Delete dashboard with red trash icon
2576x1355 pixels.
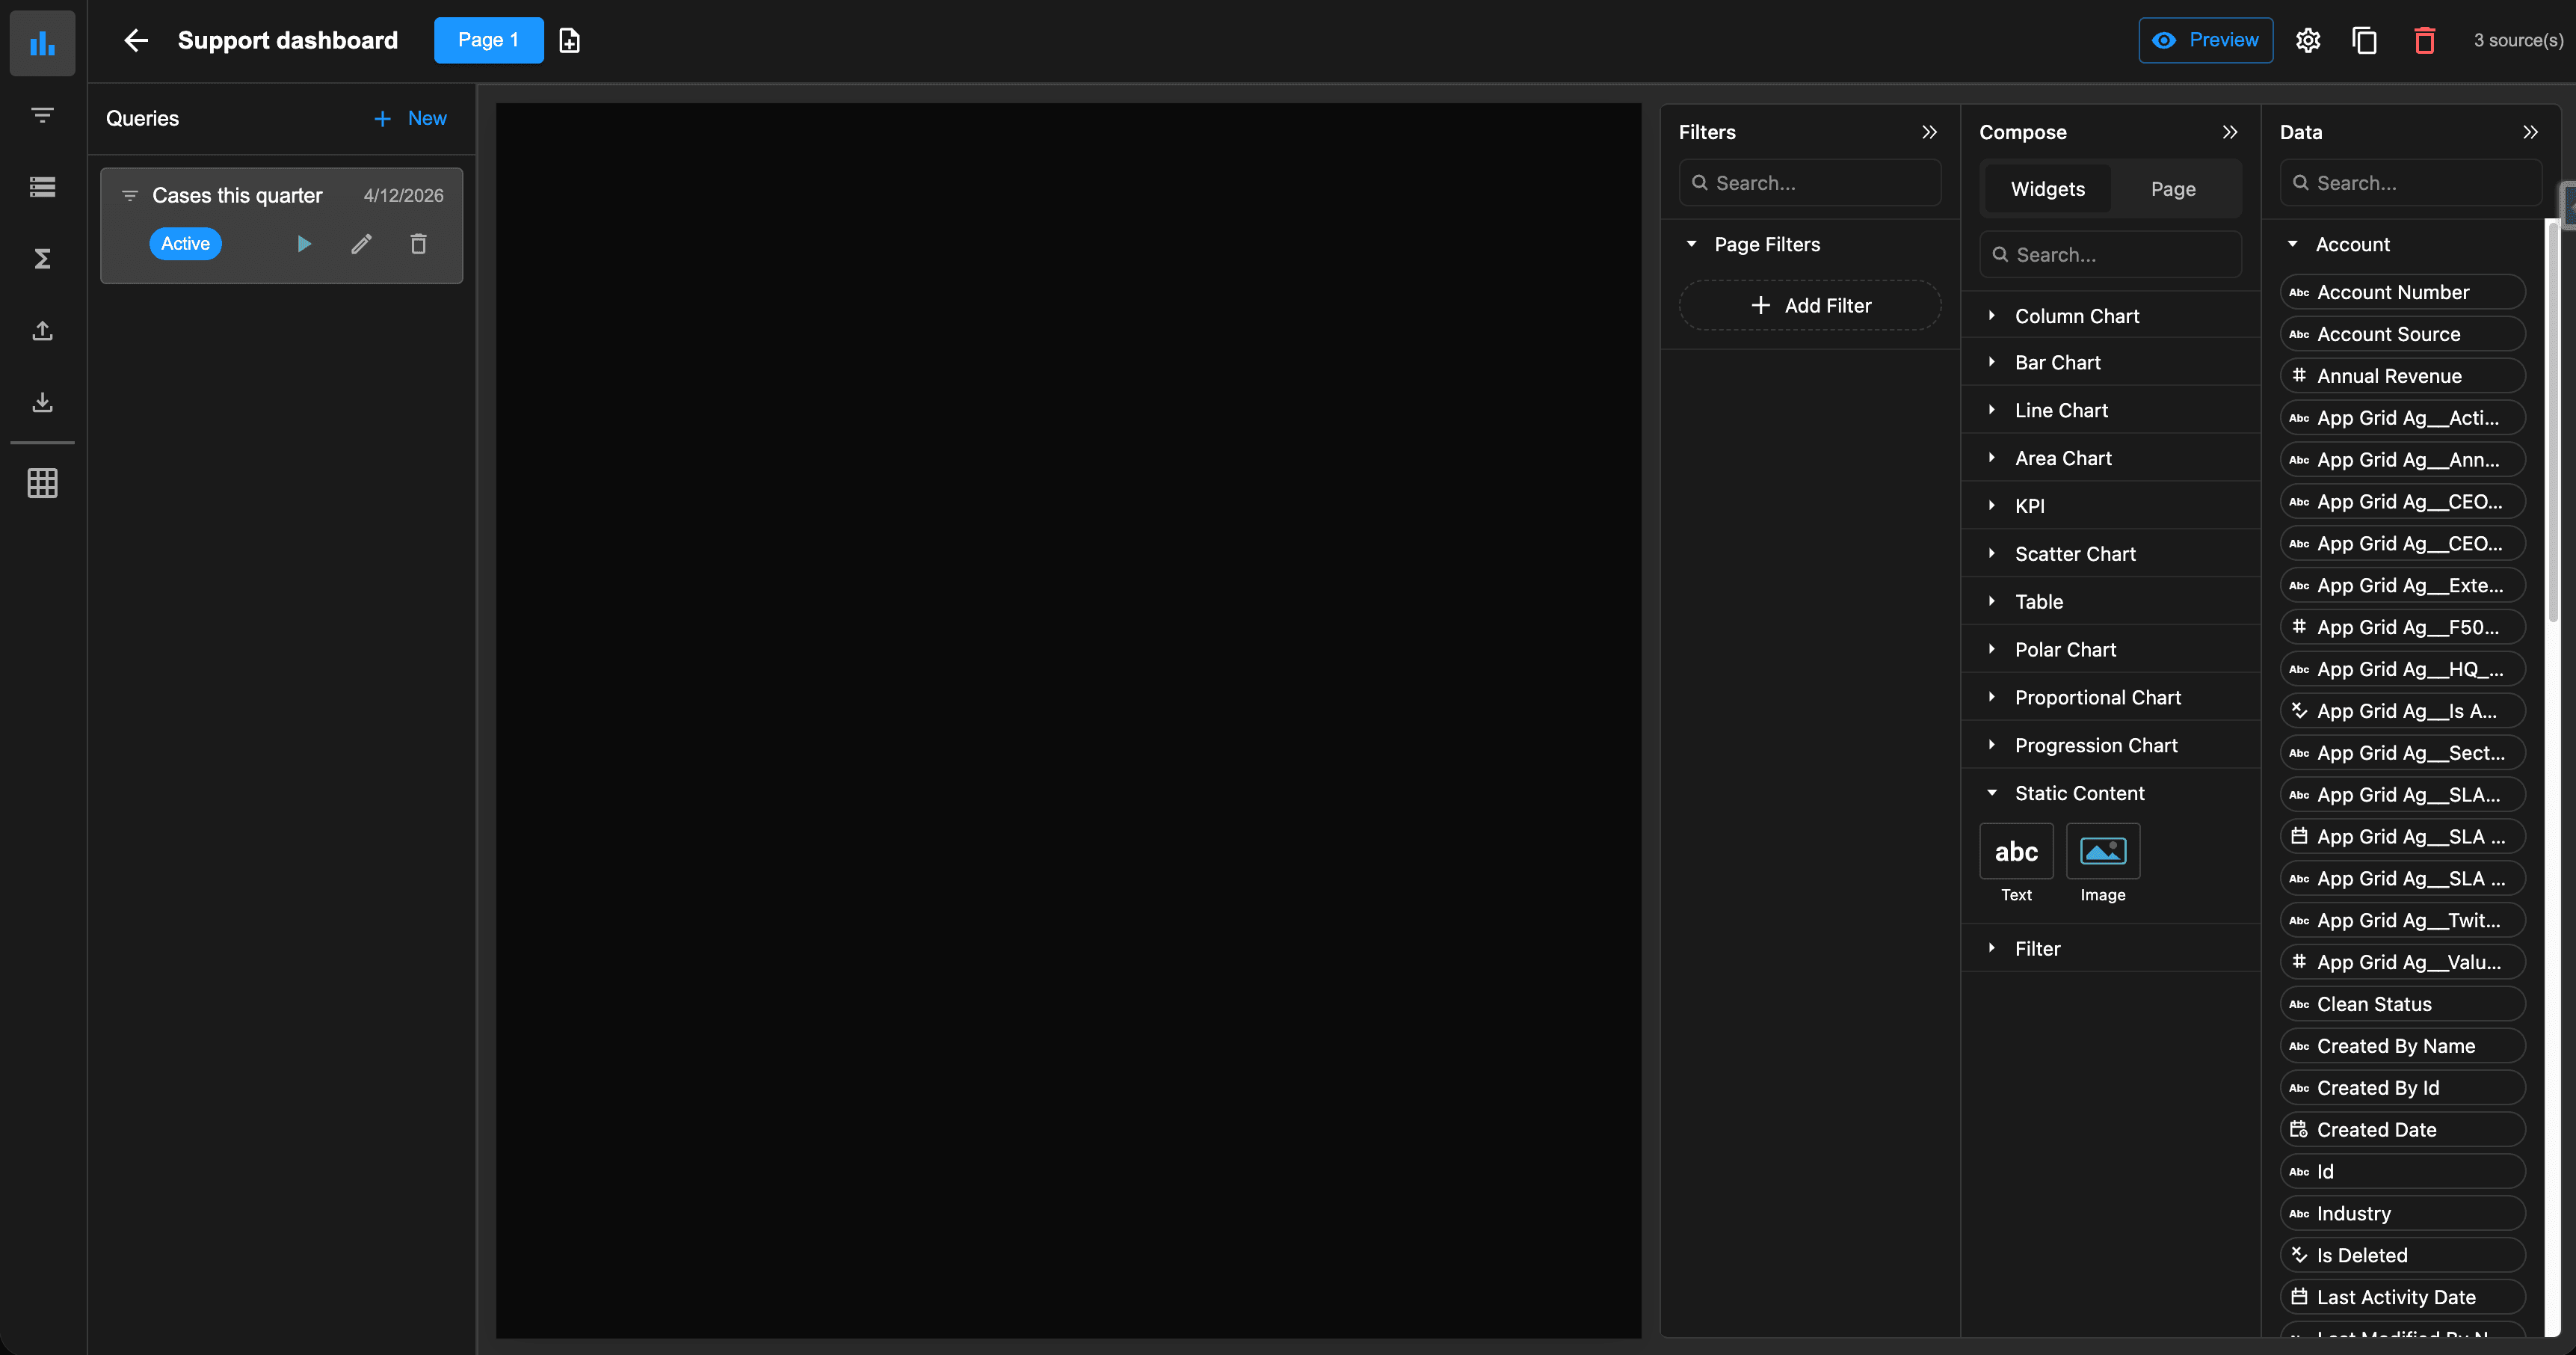2424,40
